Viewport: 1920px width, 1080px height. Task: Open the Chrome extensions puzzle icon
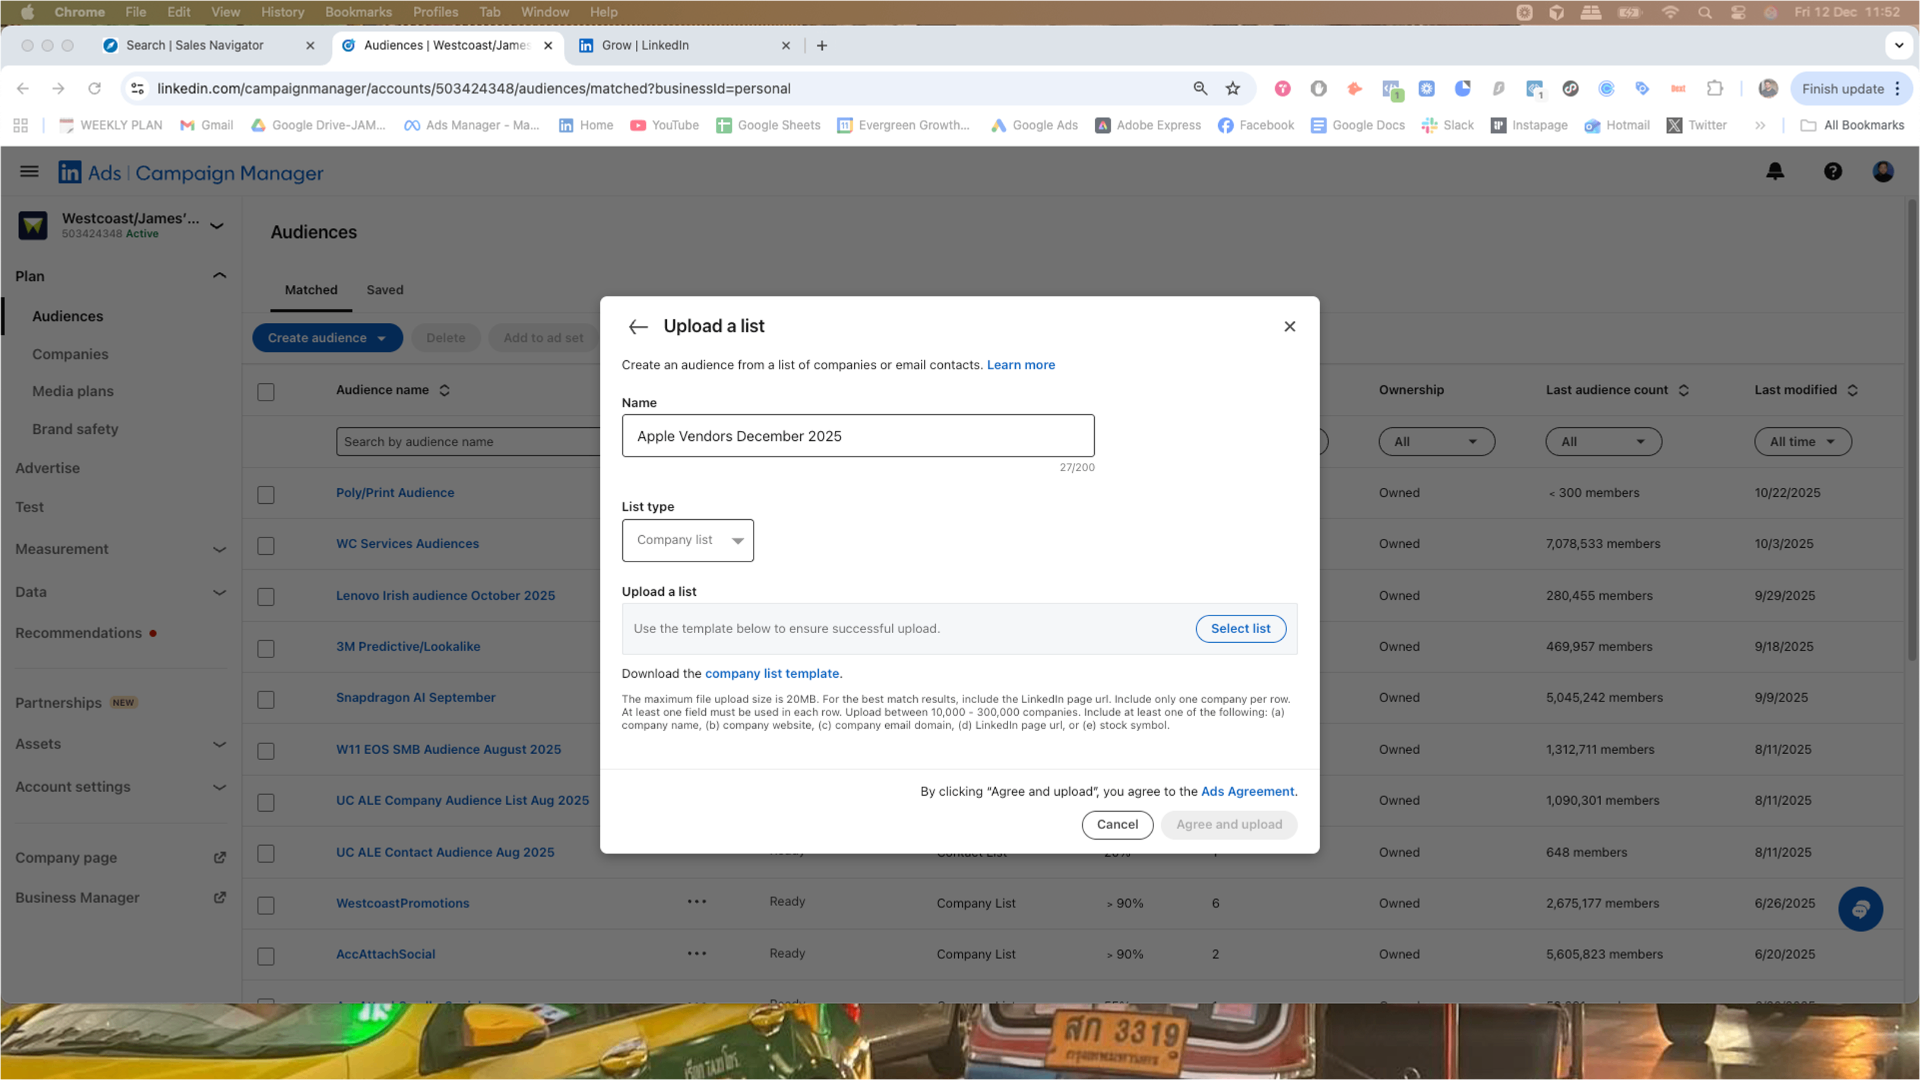tap(1715, 89)
